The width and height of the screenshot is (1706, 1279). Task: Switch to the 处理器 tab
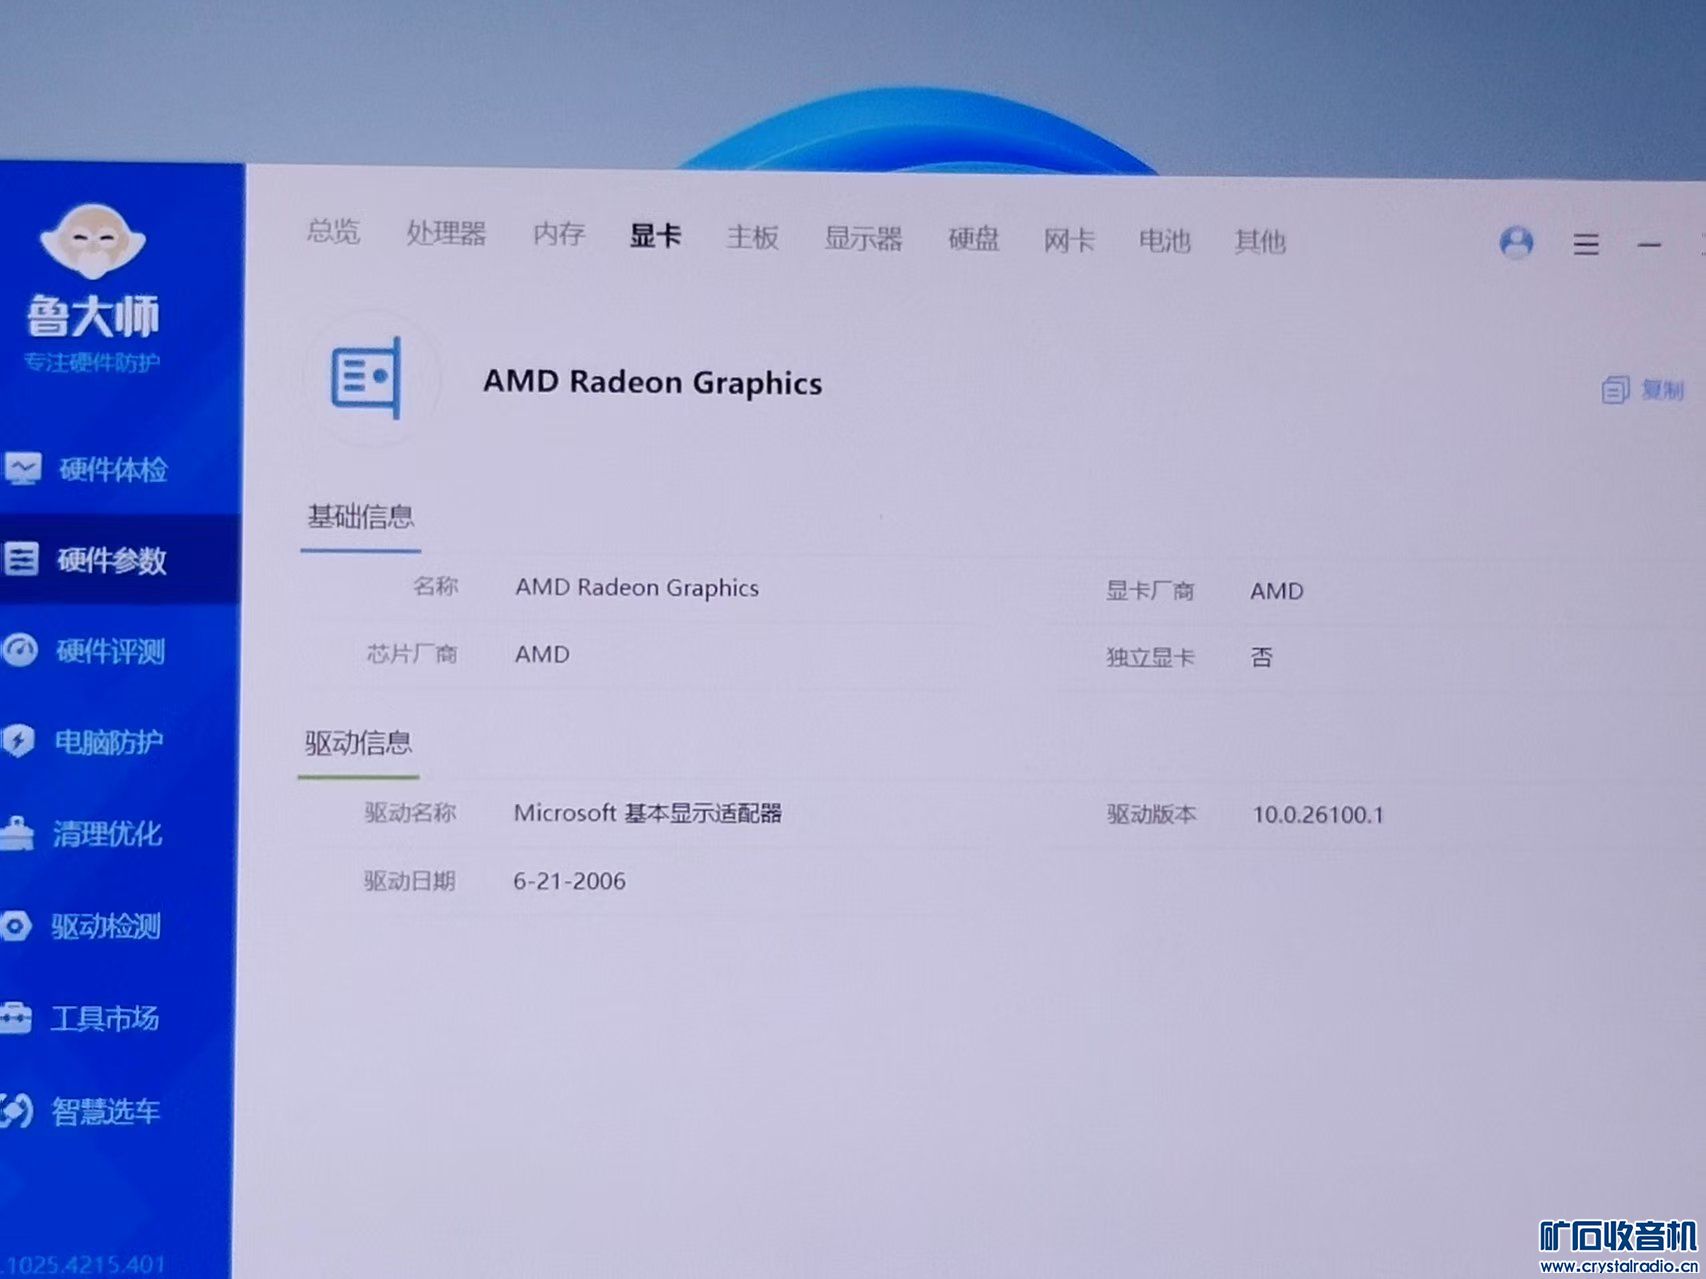[x=446, y=233]
